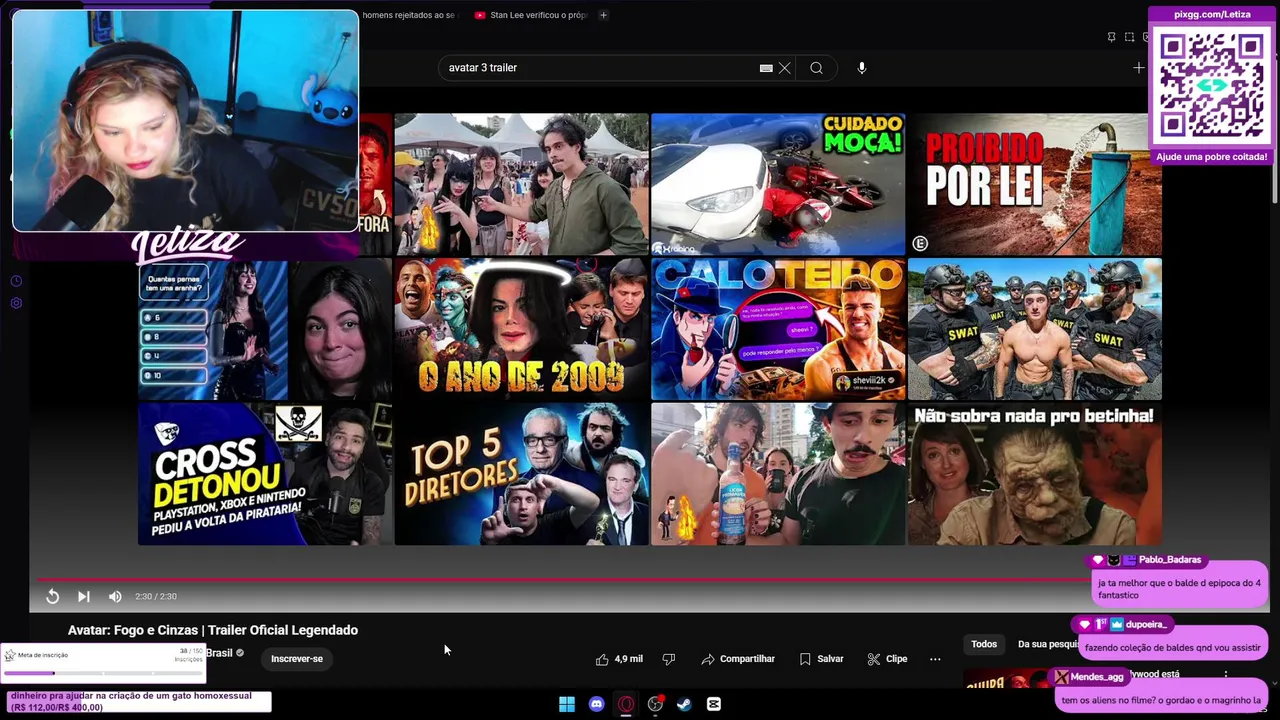Click the 2:30 / 2:30 time display
This screenshot has width=1280, height=720.
click(x=156, y=596)
